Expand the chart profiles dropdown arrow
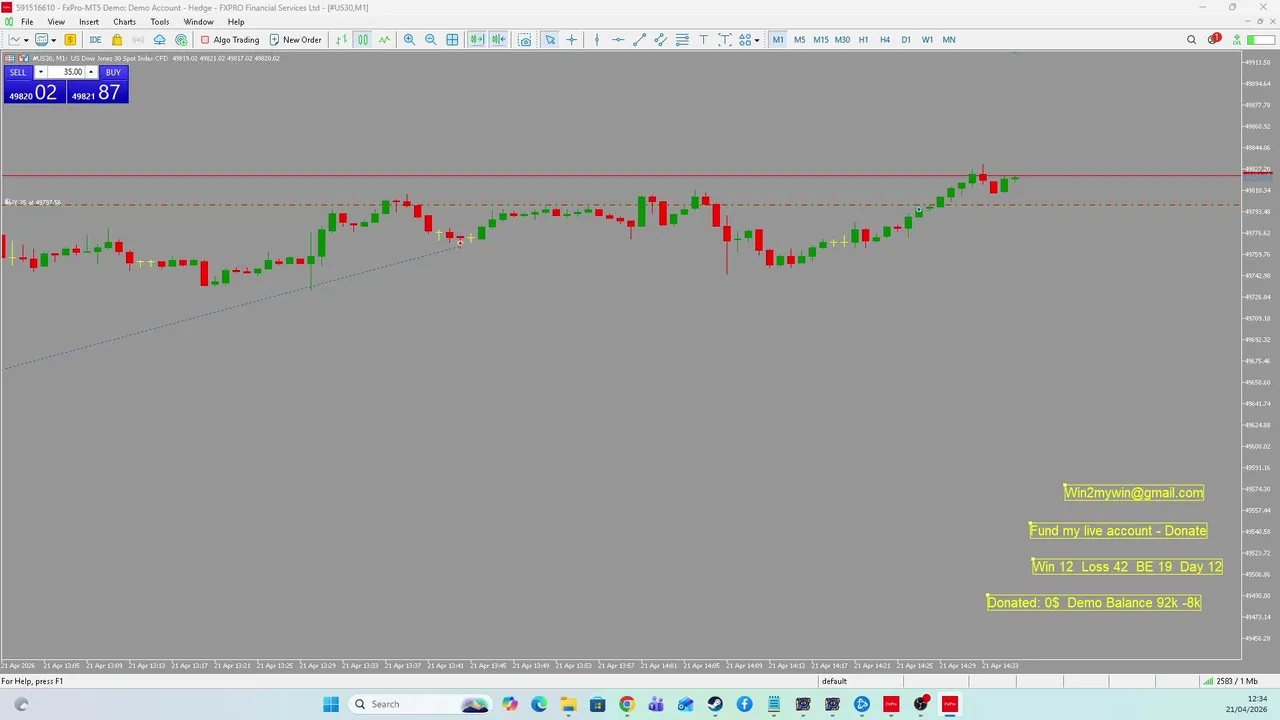This screenshot has height=720, width=1280. point(53,40)
